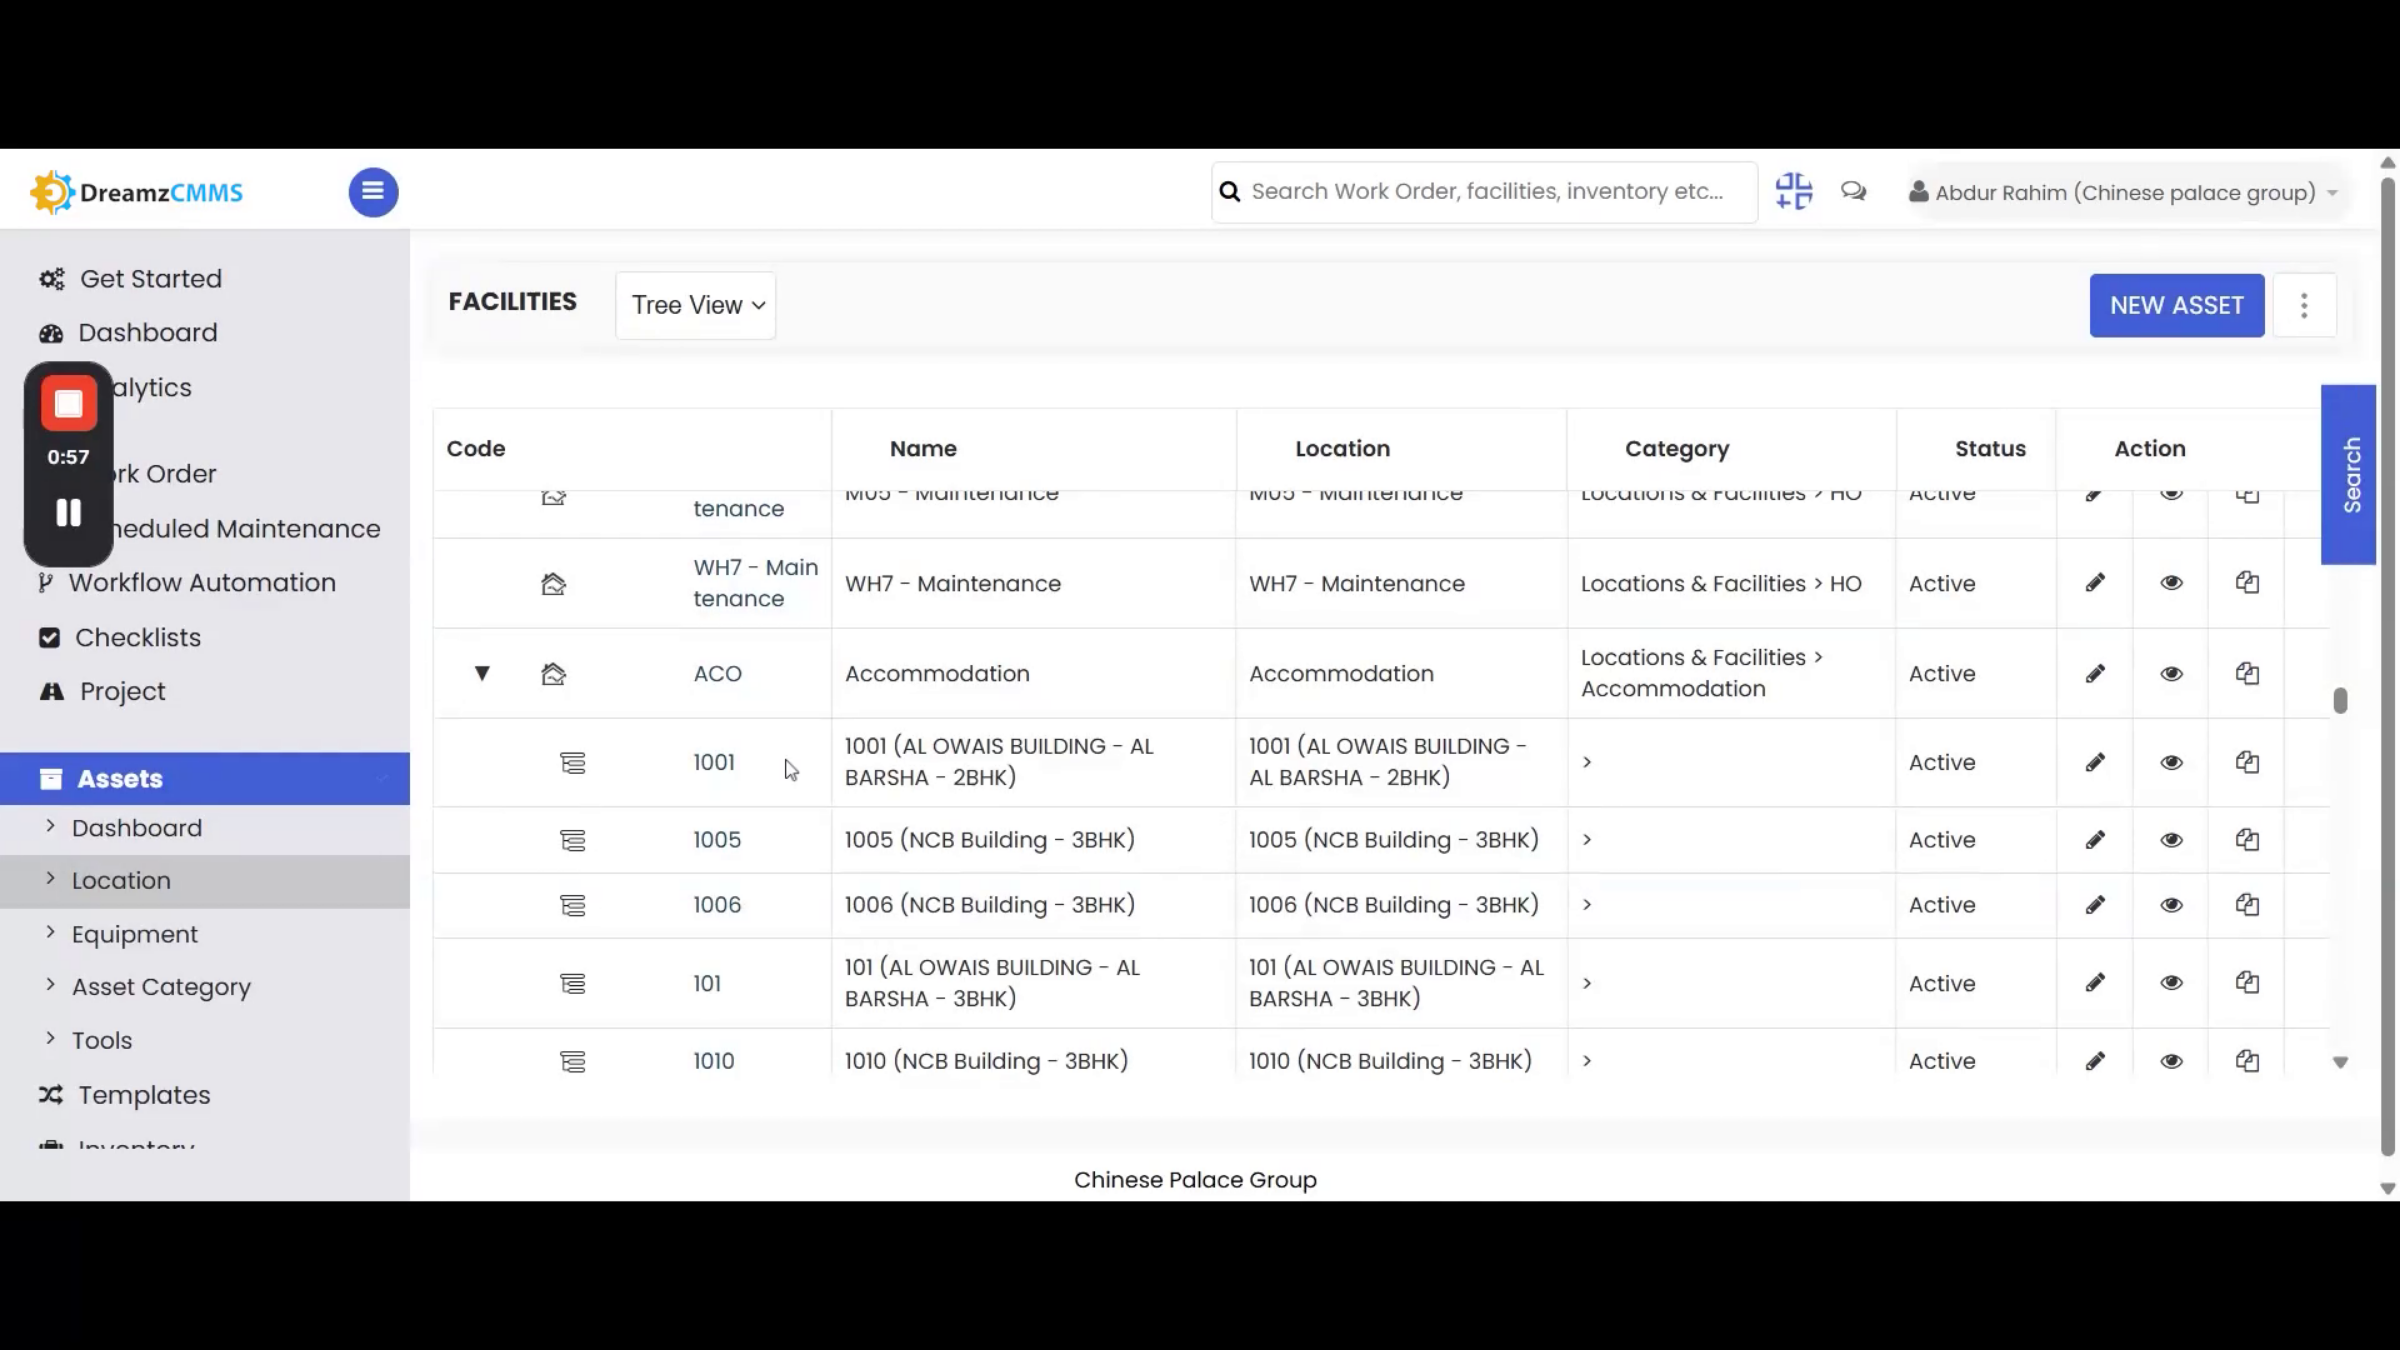Open the Tree View dropdown
The height and width of the screenshot is (1350, 2400).
coord(696,305)
